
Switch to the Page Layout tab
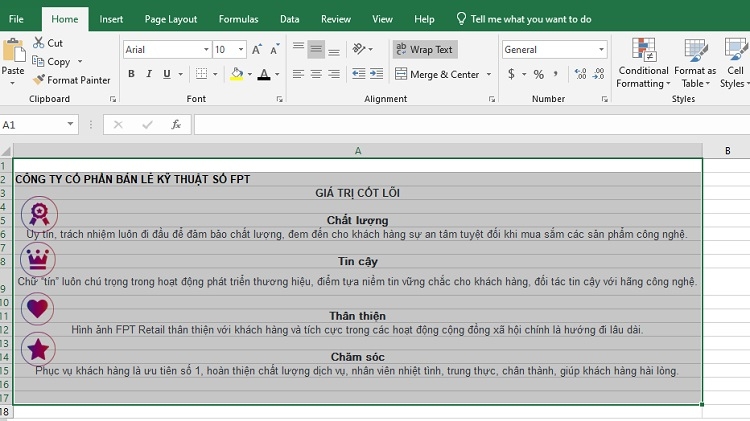(x=171, y=19)
